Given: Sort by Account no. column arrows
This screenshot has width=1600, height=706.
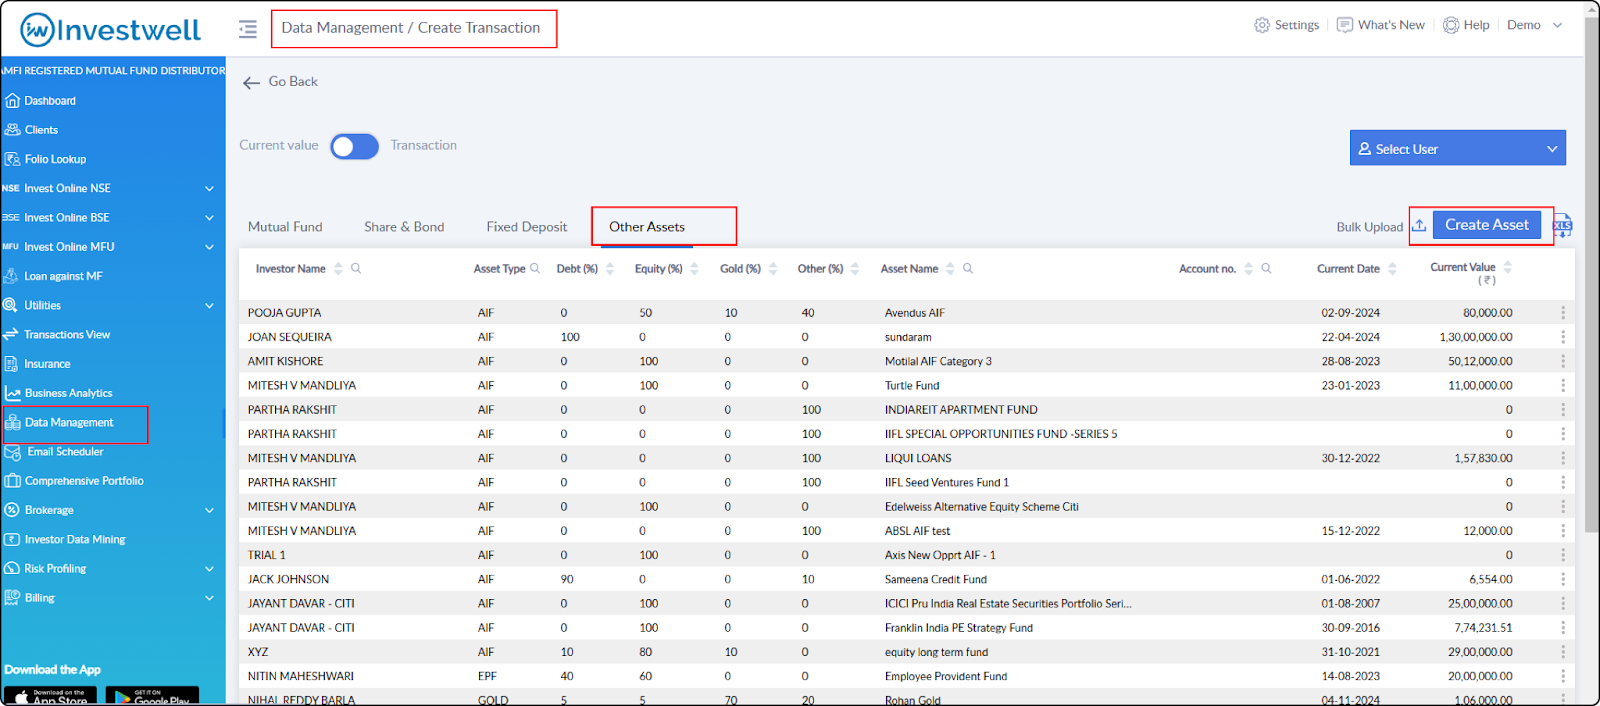Looking at the screenshot, I should coord(1248,268).
